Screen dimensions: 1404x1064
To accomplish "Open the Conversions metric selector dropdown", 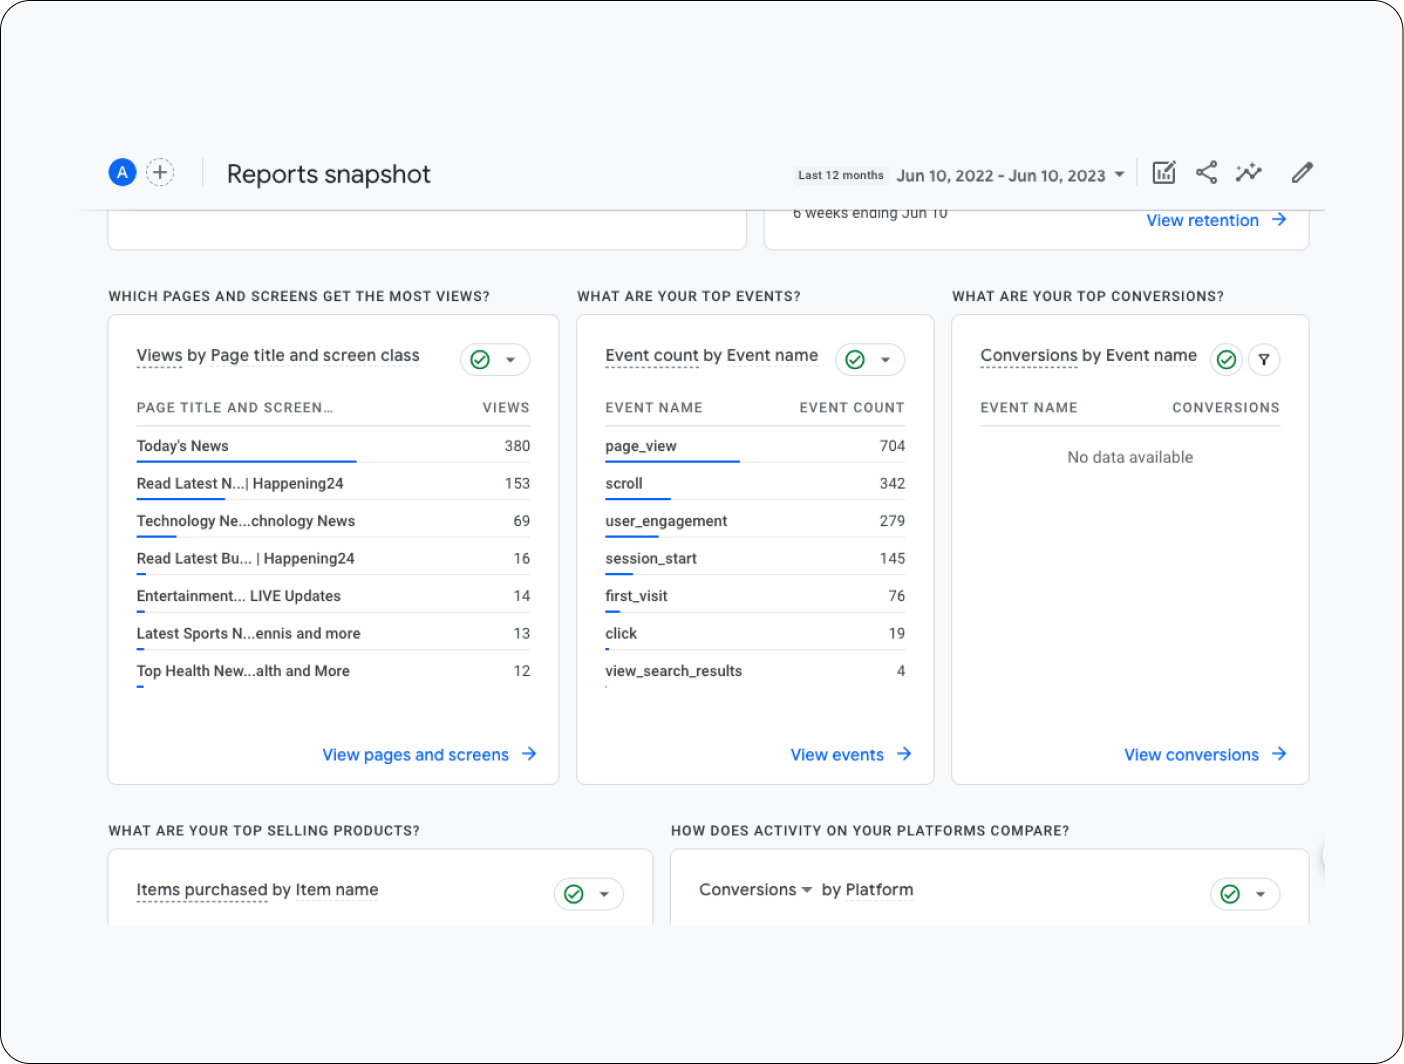I will point(755,890).
